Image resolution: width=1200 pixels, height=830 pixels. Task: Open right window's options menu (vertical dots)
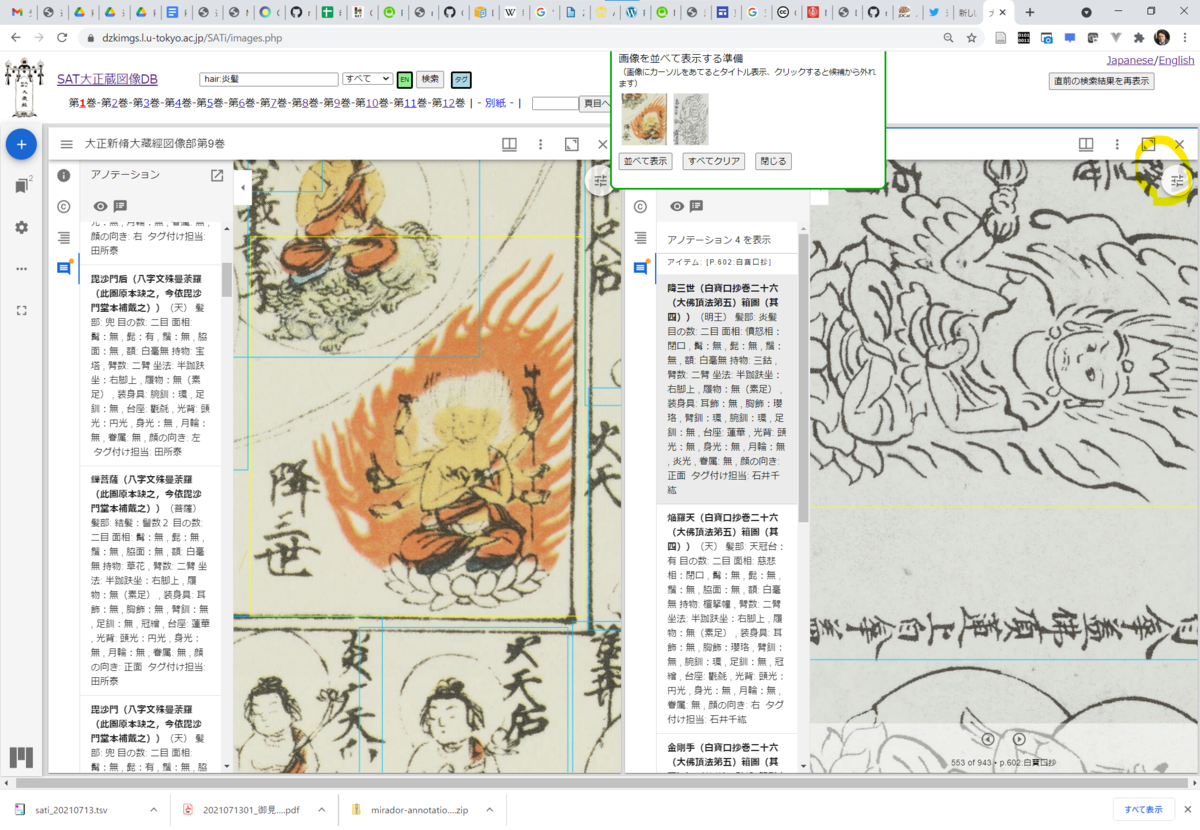(x=1117, y=144)
